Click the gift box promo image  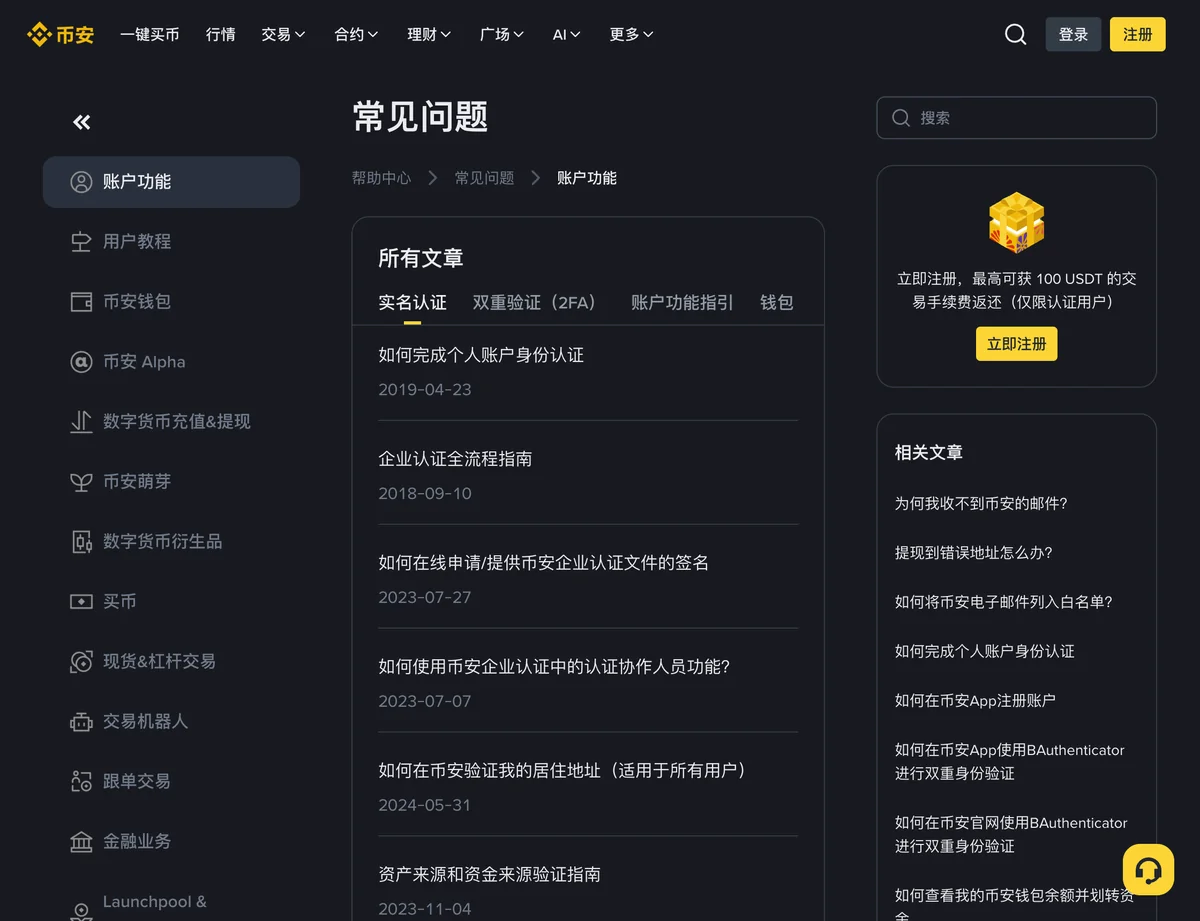click(x=1016, y=222)
